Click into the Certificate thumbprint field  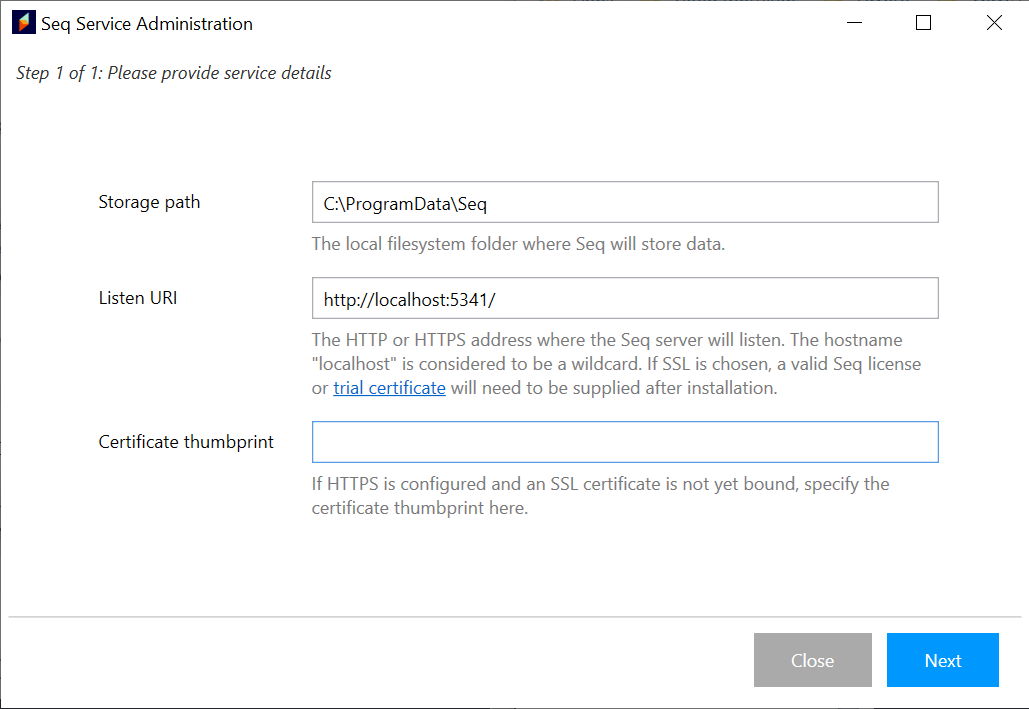coord(625,442)
